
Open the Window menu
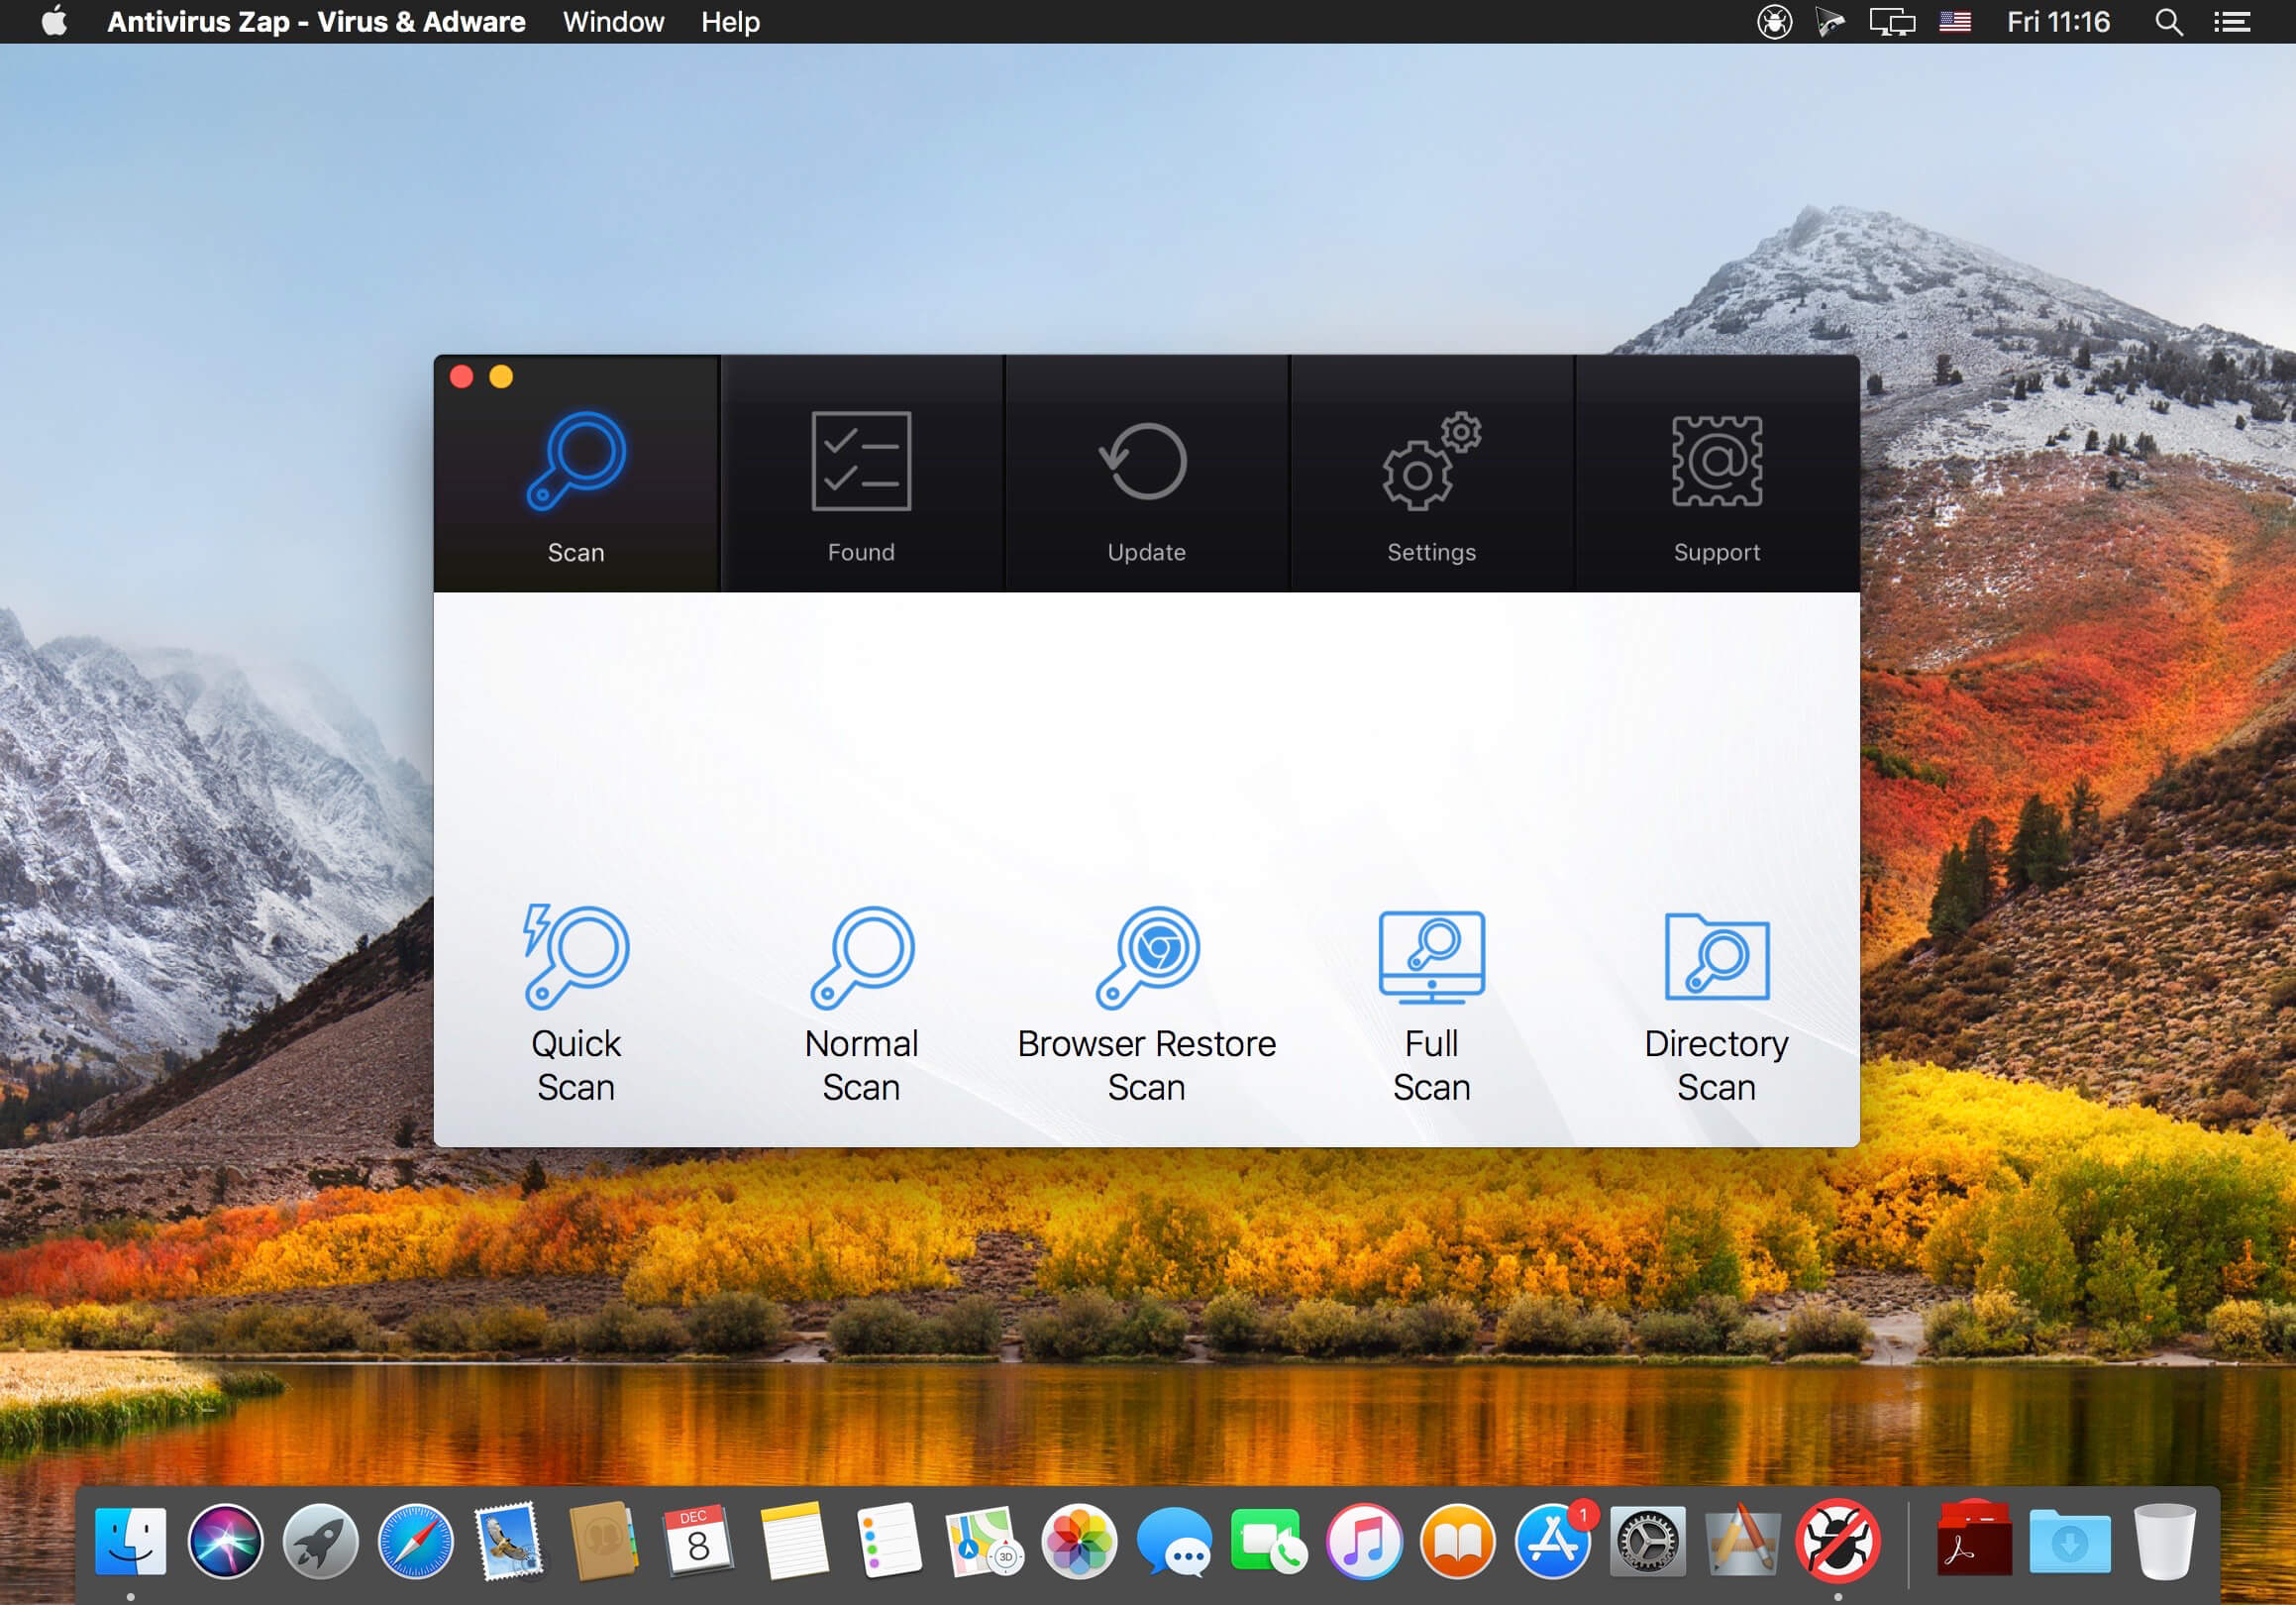coord(613,22)
